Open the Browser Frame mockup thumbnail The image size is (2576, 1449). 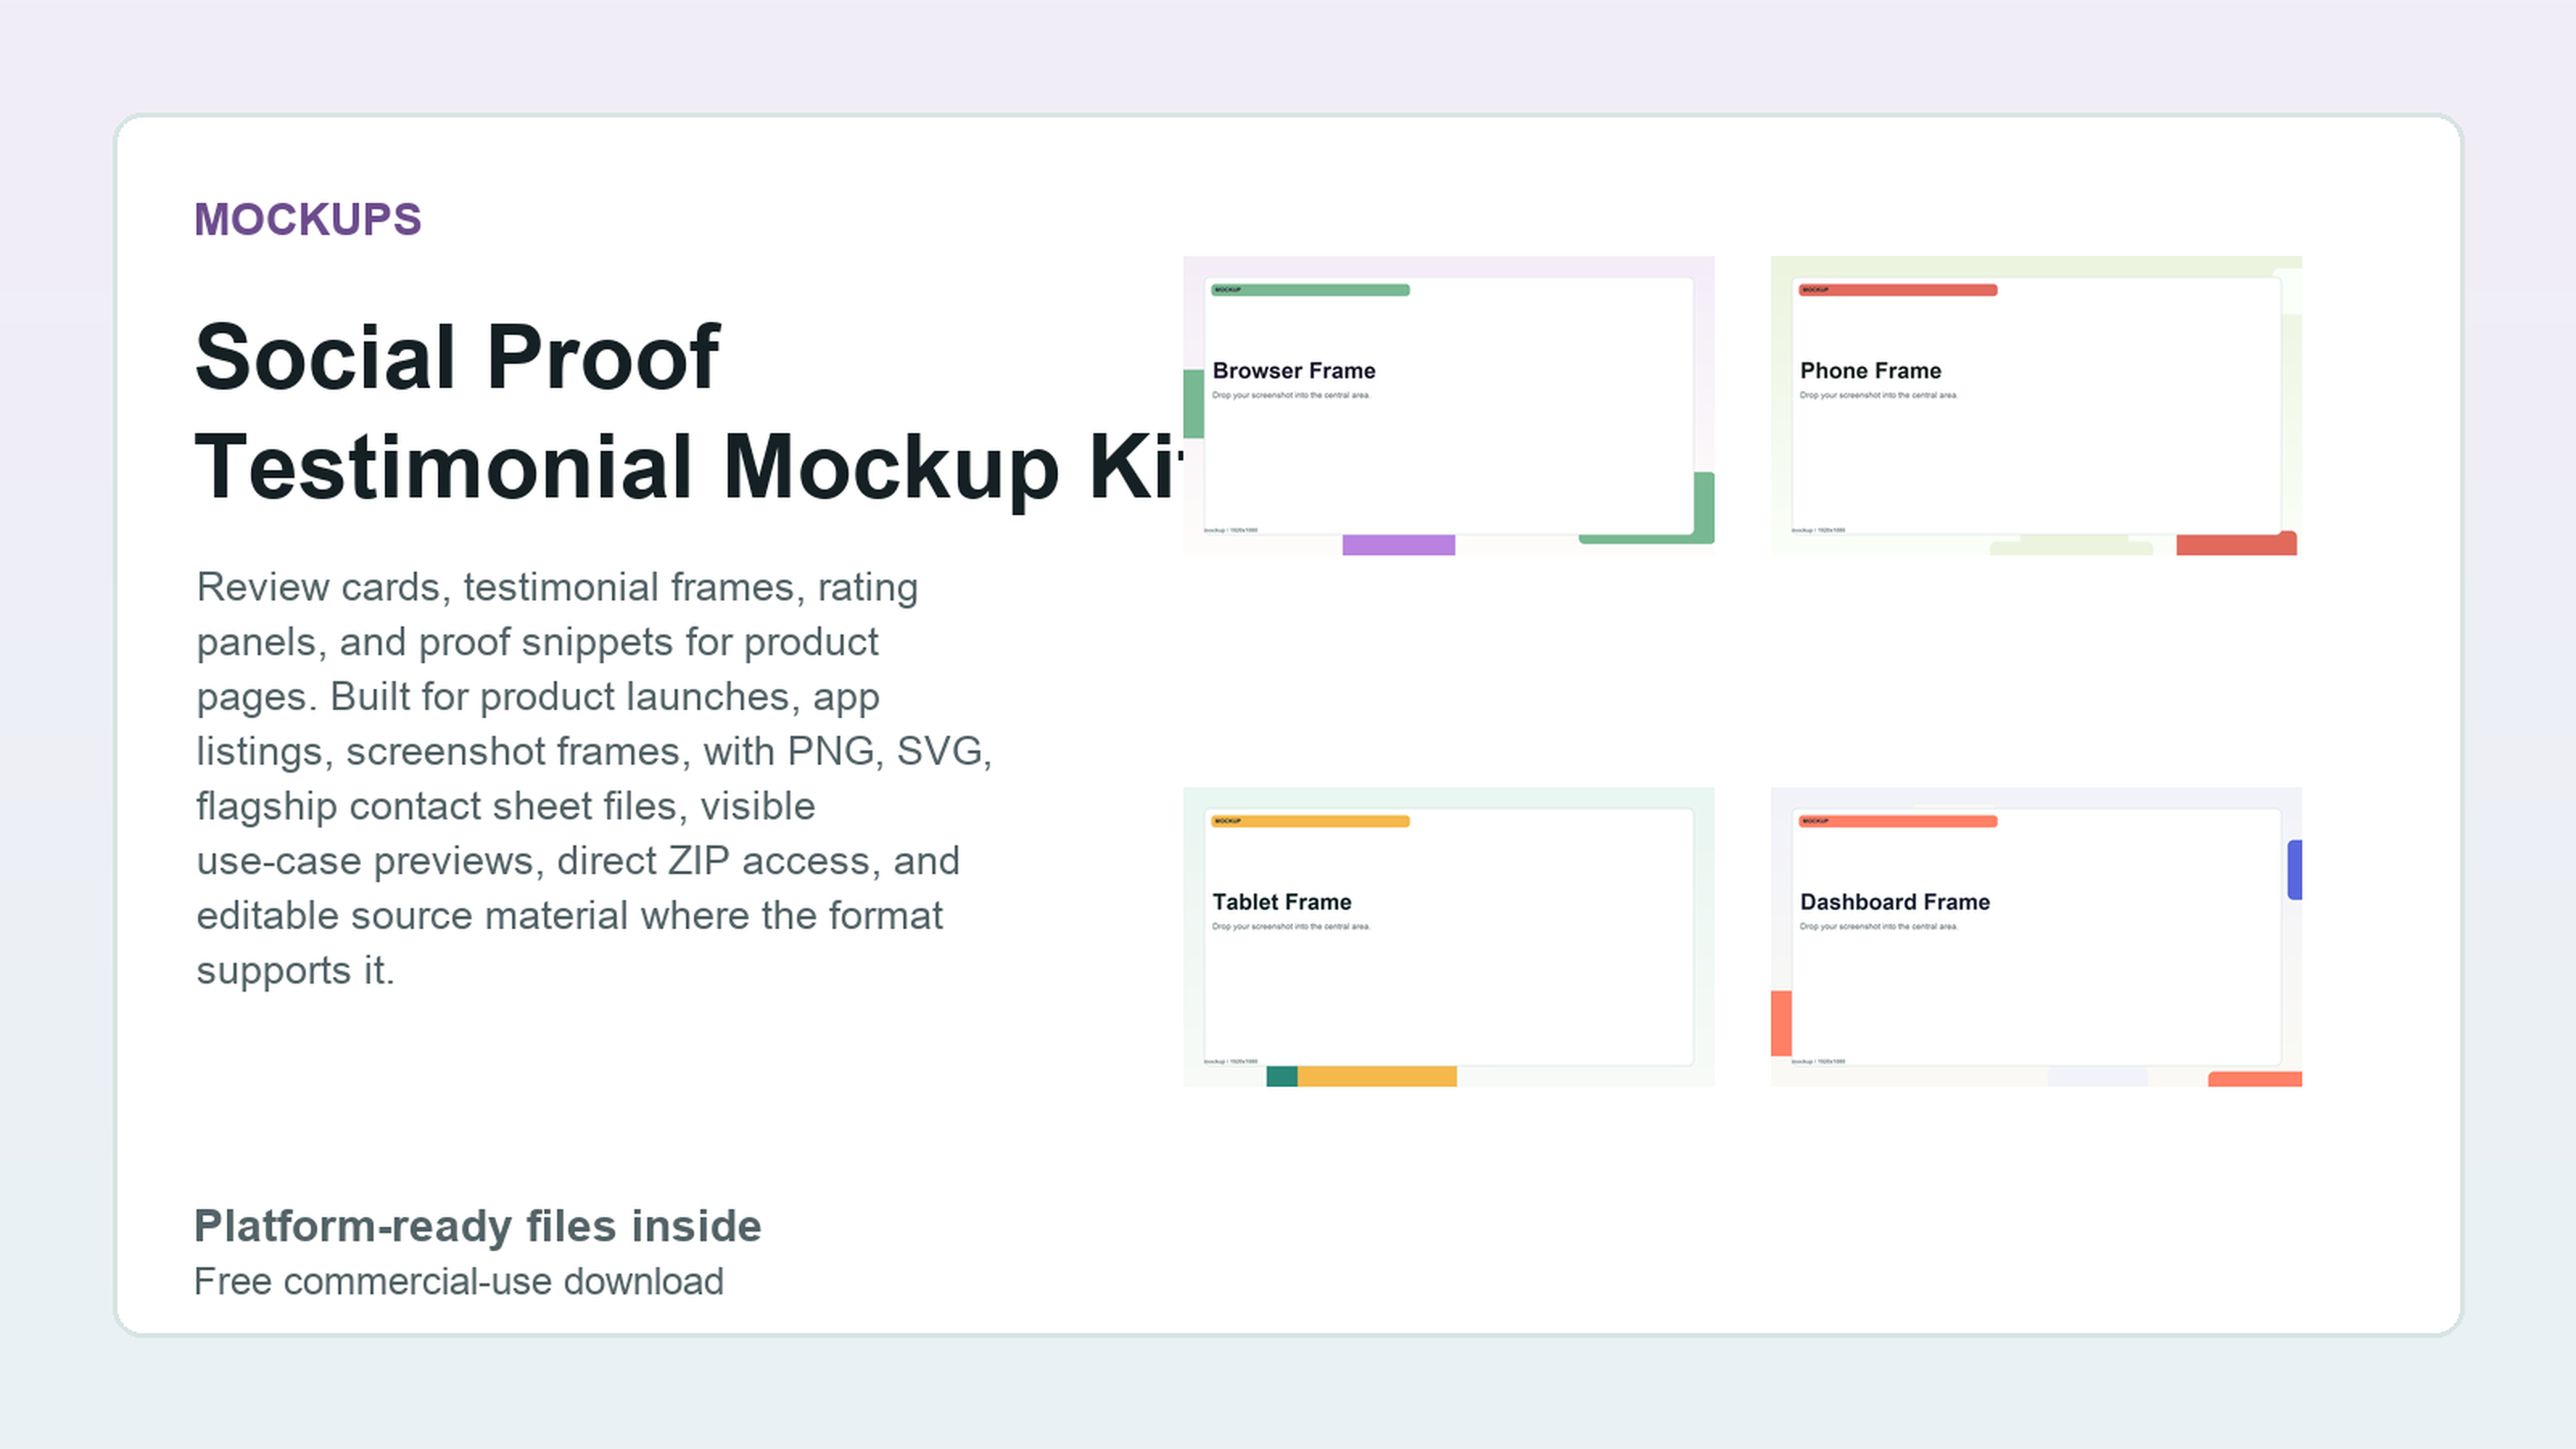click(1448, 405)
